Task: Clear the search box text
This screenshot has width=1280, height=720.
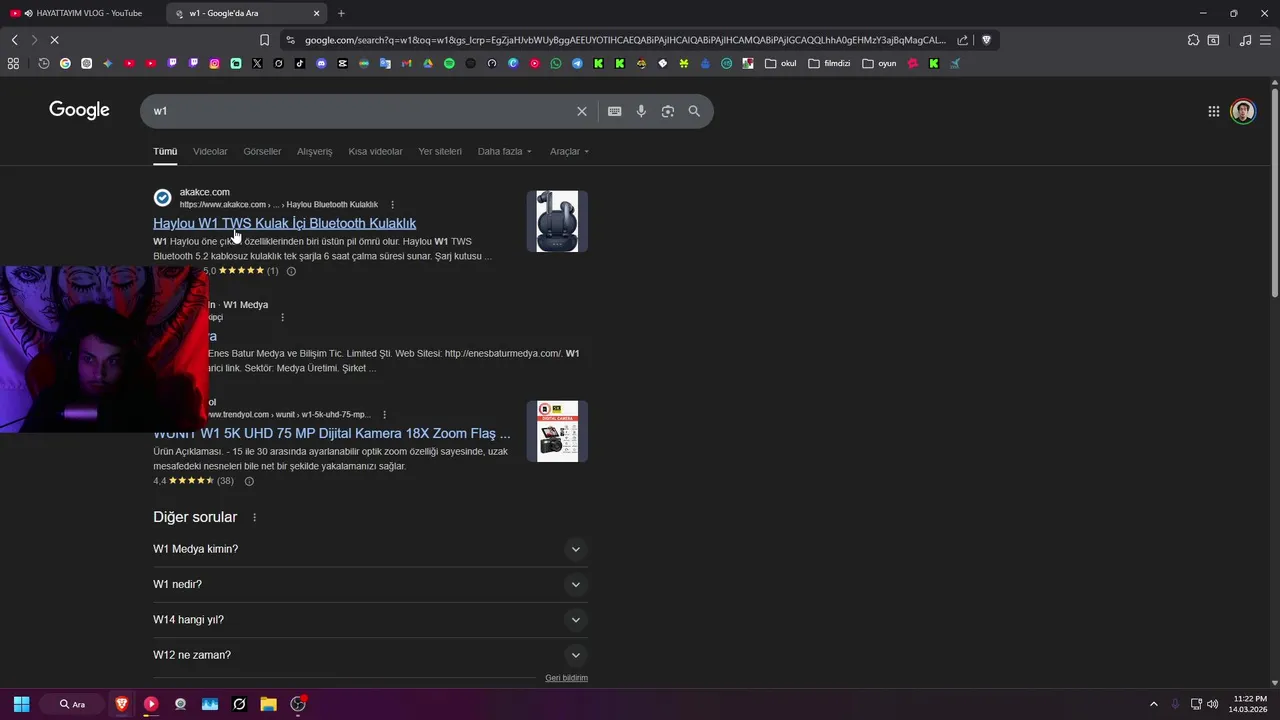Action: coord(581,111)
